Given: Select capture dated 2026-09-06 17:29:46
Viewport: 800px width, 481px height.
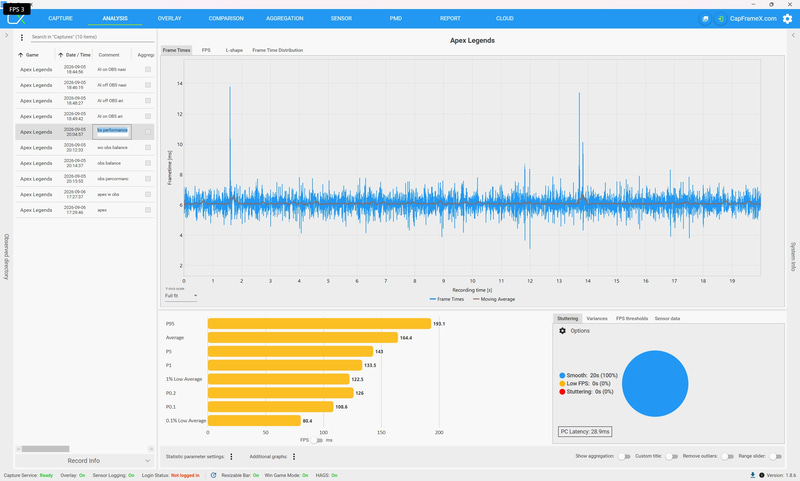Looking at the screenshot, I should (x=85, y=210).
